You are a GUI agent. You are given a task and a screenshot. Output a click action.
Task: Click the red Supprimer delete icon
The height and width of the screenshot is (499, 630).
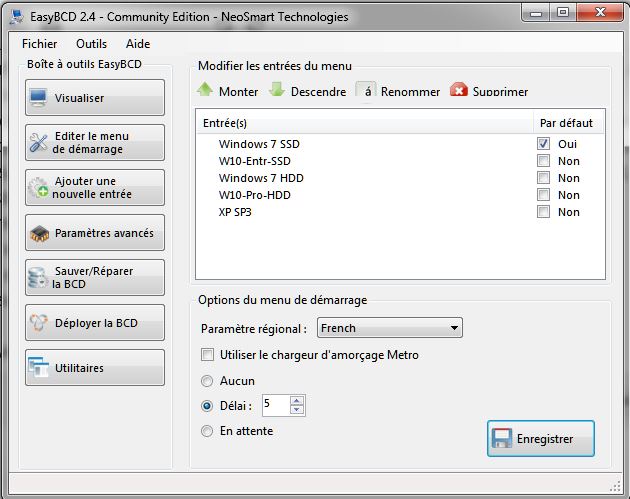coord(459,91)
